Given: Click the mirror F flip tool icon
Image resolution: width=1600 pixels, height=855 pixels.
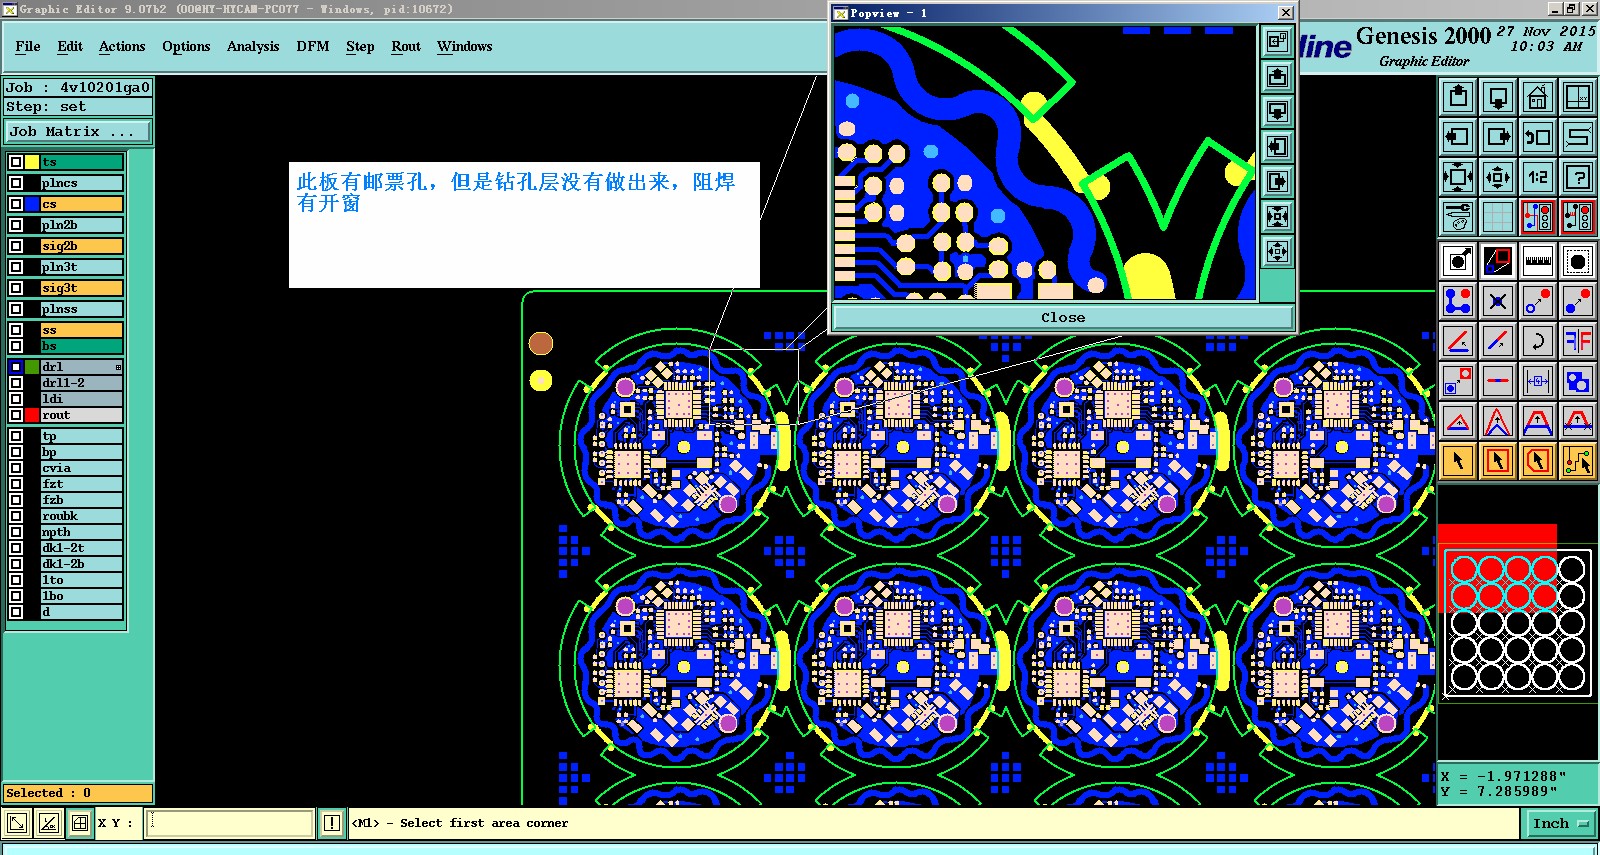Looking at the screenshot, I should click(x=1578, y=341).
